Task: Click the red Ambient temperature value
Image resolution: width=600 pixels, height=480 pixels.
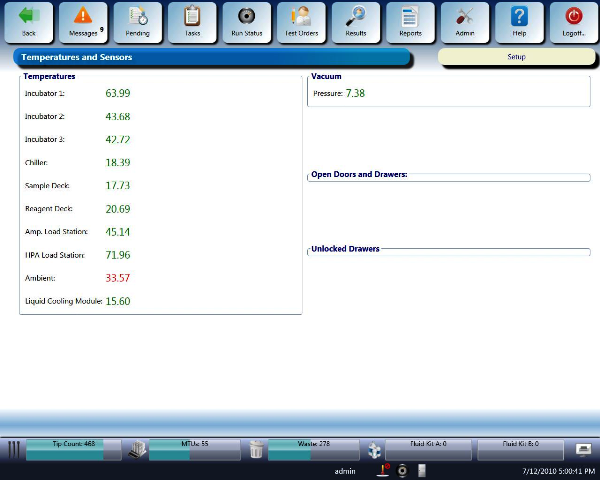Action: click(x=117, y=278)
